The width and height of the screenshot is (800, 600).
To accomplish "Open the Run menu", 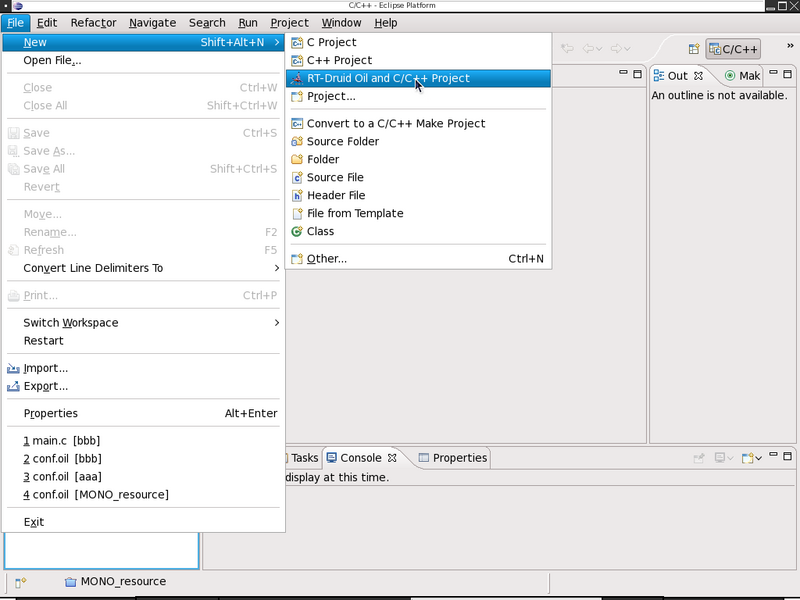I will (x=248, y=23).
